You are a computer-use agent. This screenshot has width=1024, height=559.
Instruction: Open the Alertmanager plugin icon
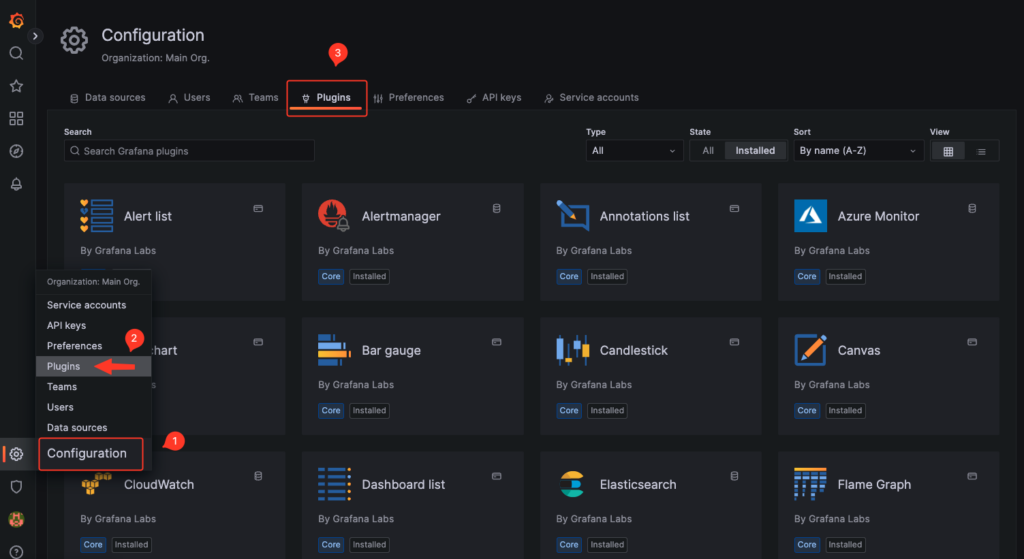pos(334,216)
